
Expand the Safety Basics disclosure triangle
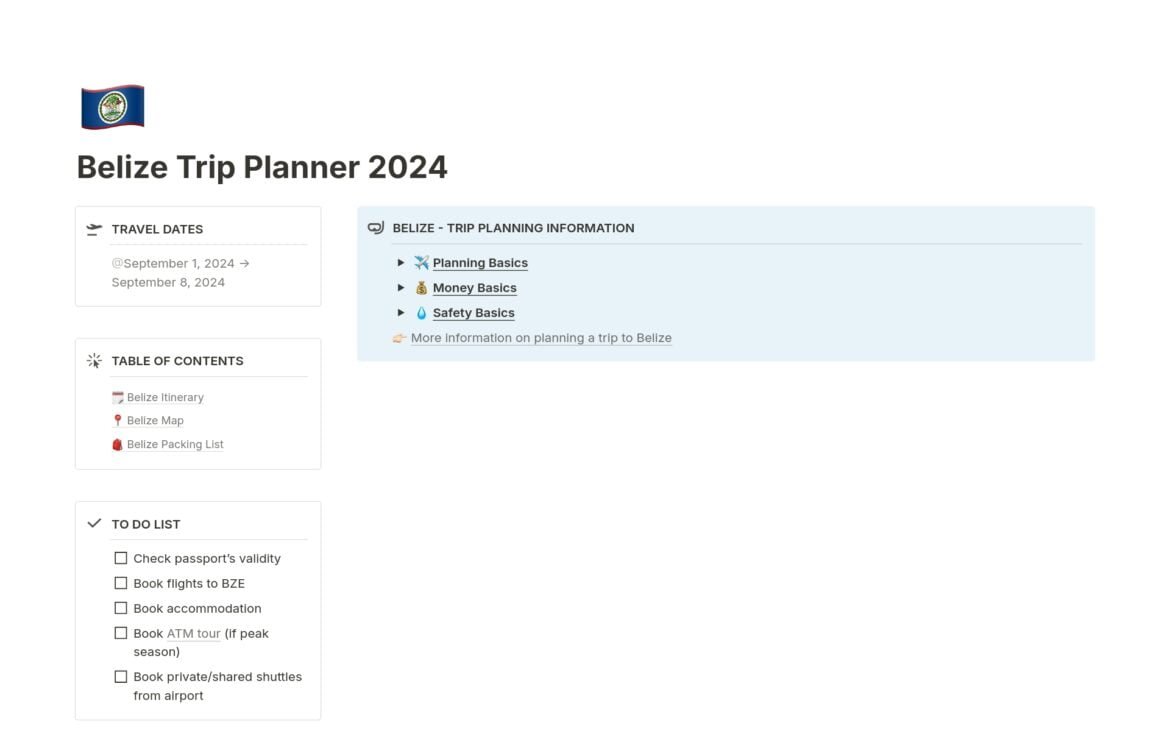(x=401, y=313)
